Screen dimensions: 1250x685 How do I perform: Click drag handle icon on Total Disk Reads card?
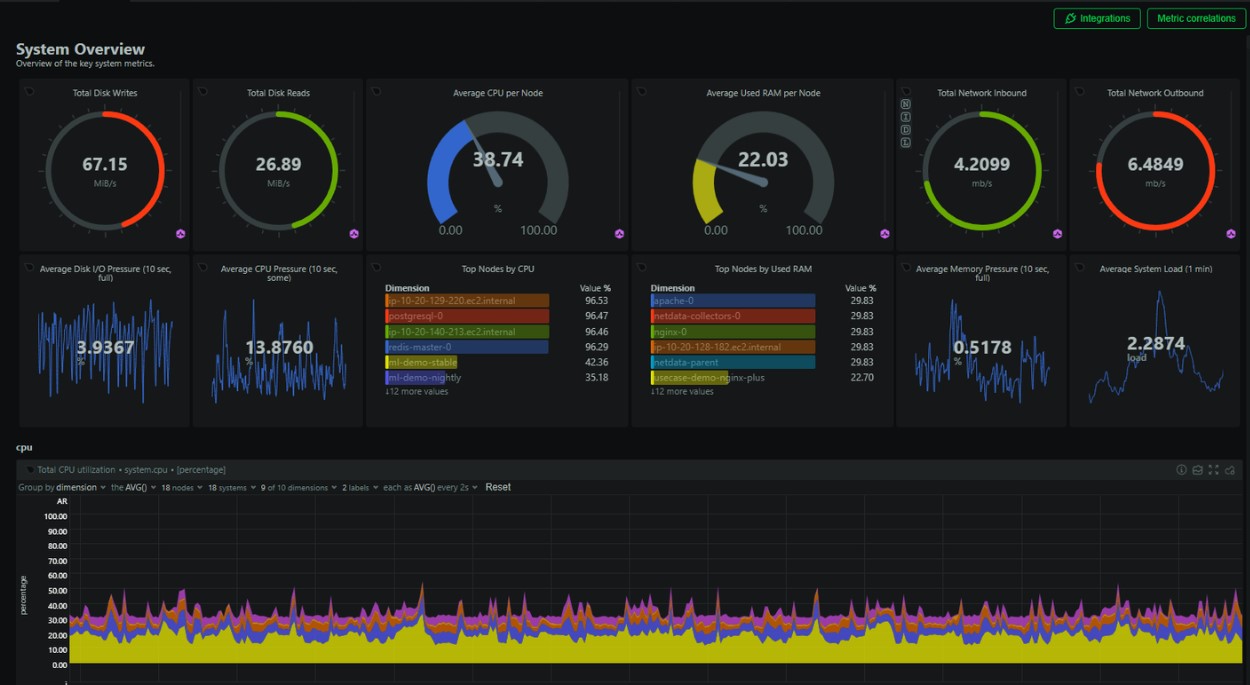[x=203, y=92]
